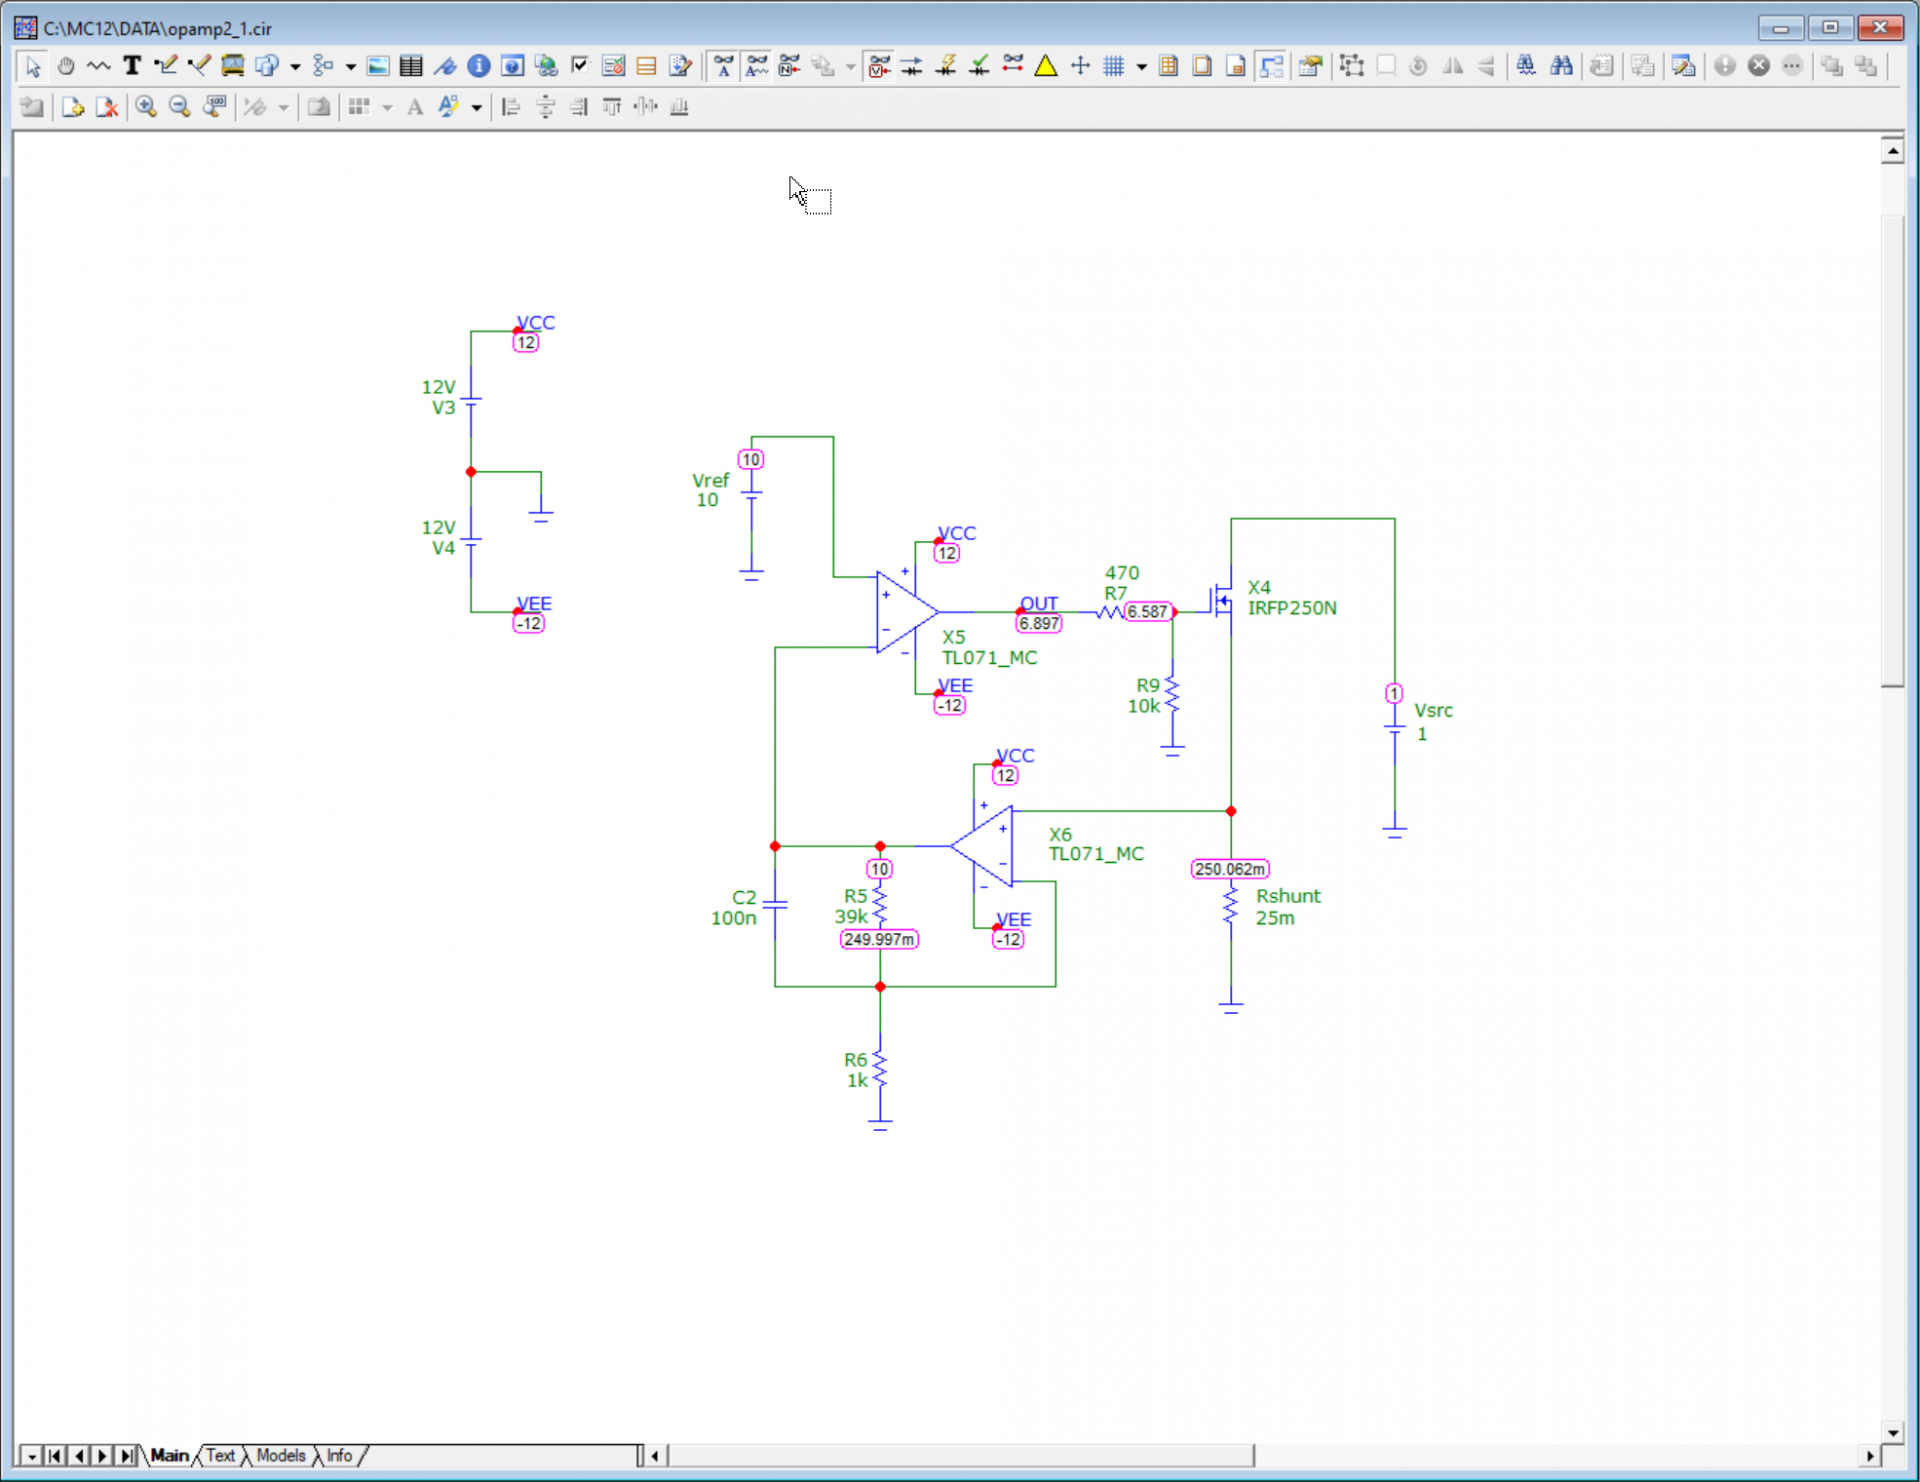Open the grid options dropdown arrow
This screenshot has height=1482, width=1920.
point(1141,67)
